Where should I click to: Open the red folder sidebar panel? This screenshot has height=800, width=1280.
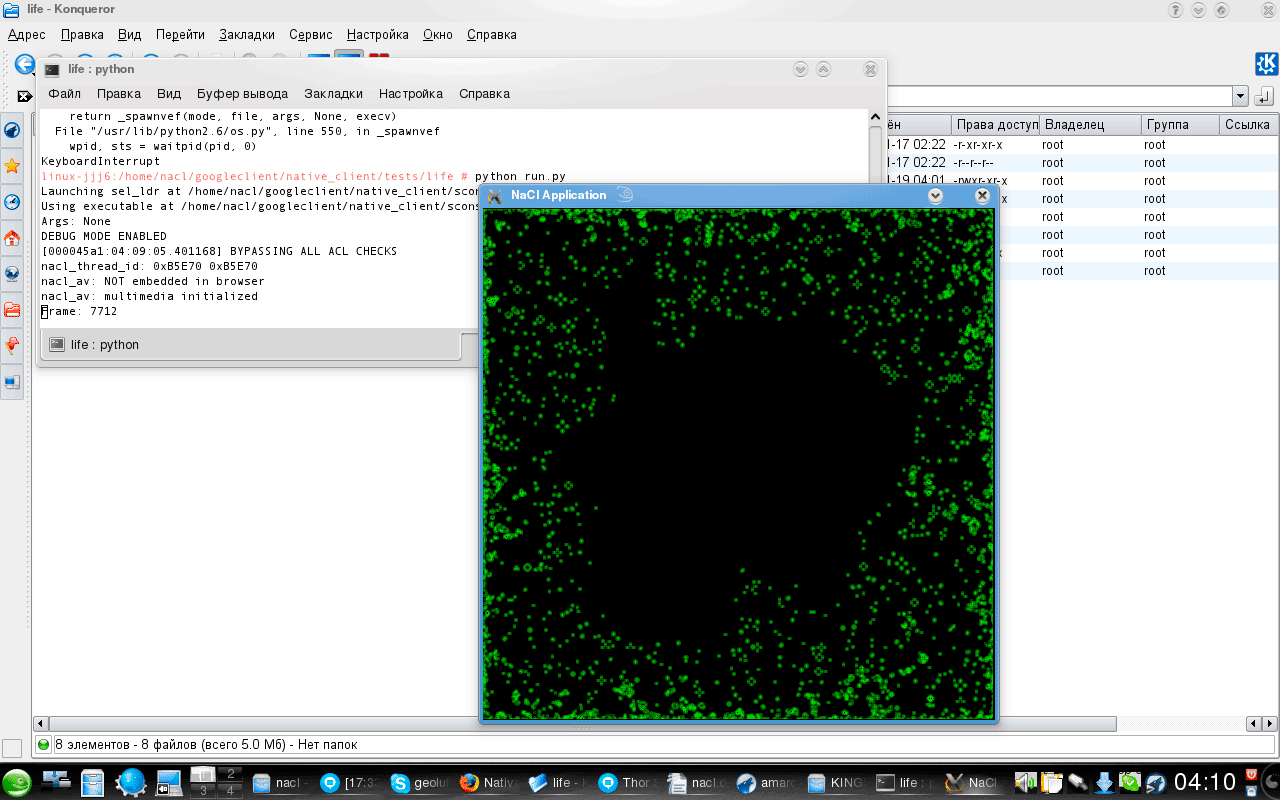(12, 310)
